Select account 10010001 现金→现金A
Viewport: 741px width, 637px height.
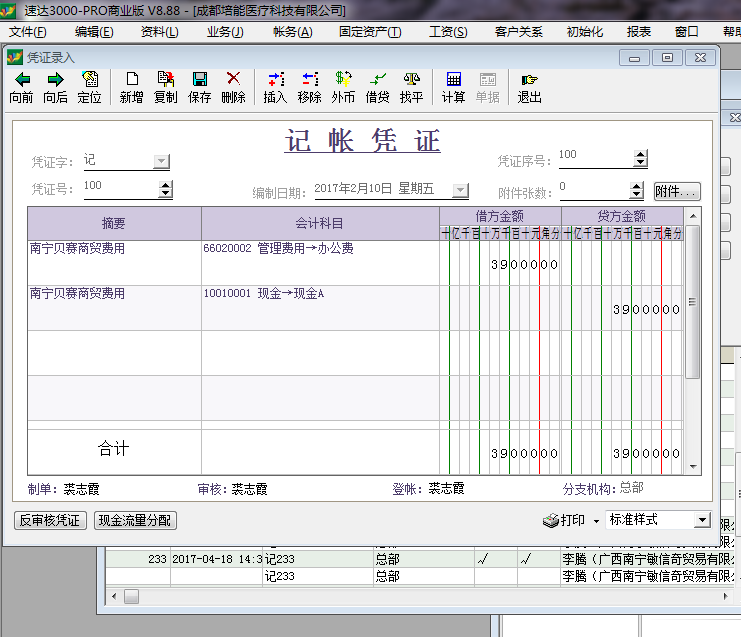(264, 293)
